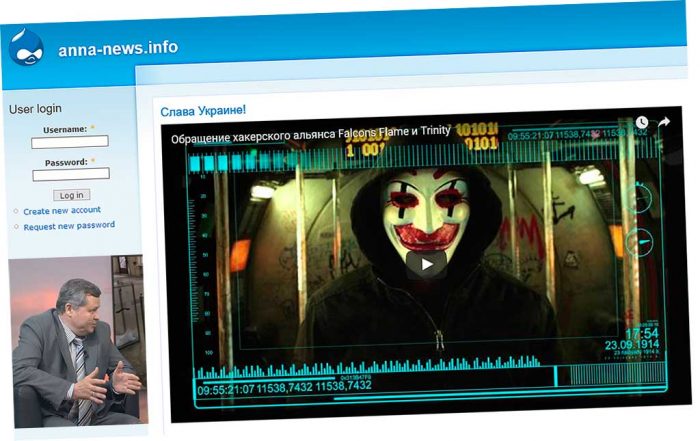The image size is (700, 441).
Task: Click the video title about Falcons Flame
Action: point(310,132)
